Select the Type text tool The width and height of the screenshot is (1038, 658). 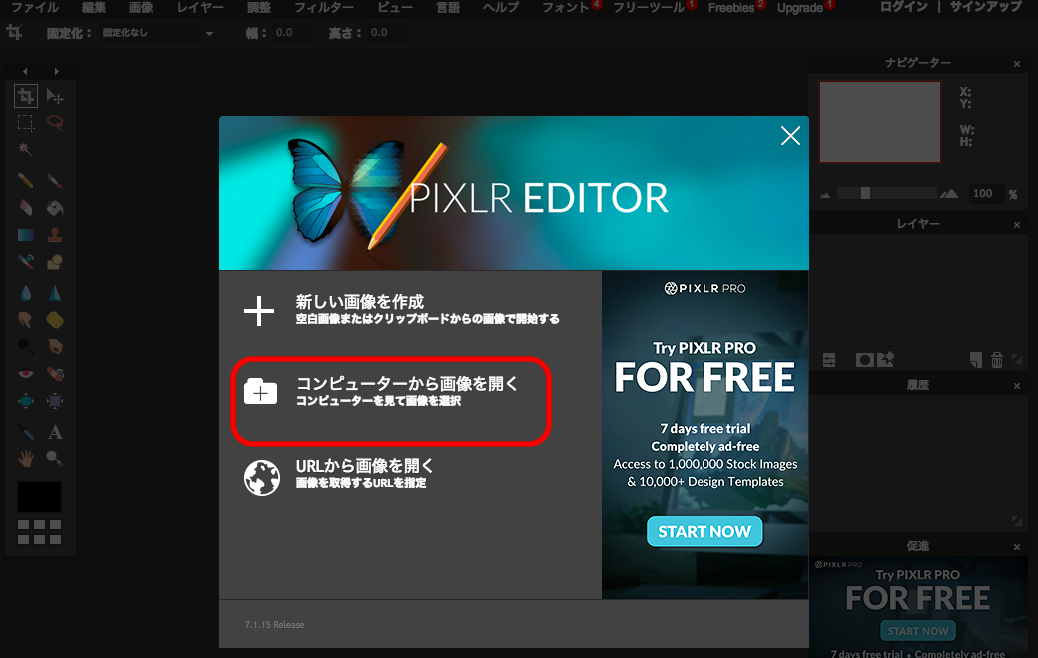tap(55, 433)
